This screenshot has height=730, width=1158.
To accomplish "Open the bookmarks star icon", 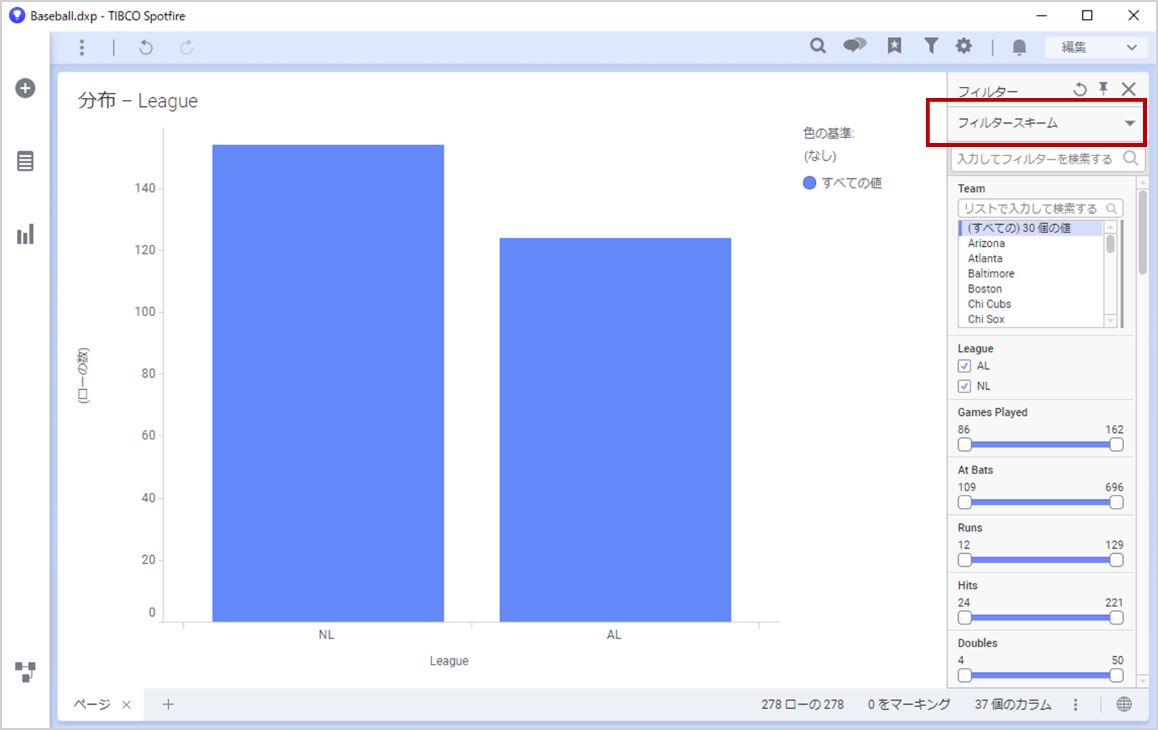I will (x=894, y=46).
